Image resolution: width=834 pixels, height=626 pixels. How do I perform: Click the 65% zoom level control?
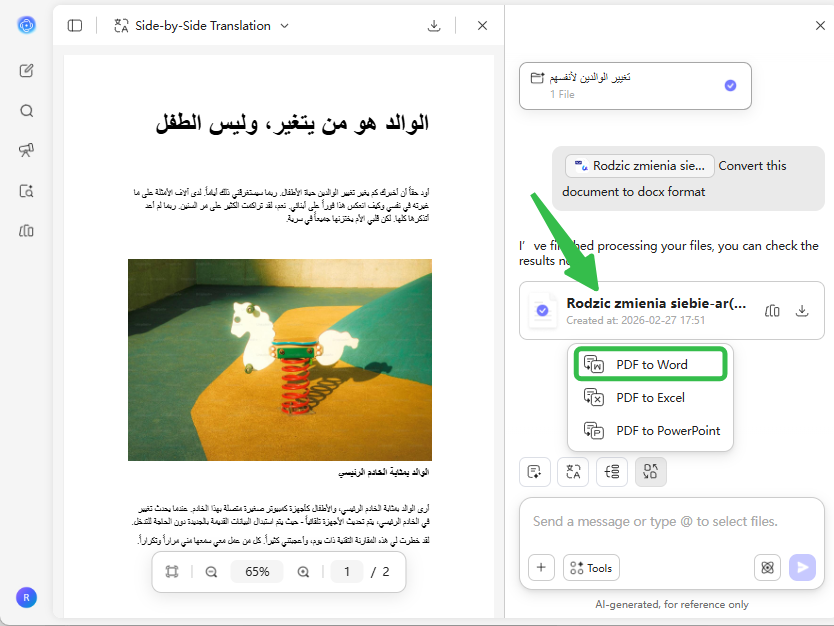[x=257, y=571]
